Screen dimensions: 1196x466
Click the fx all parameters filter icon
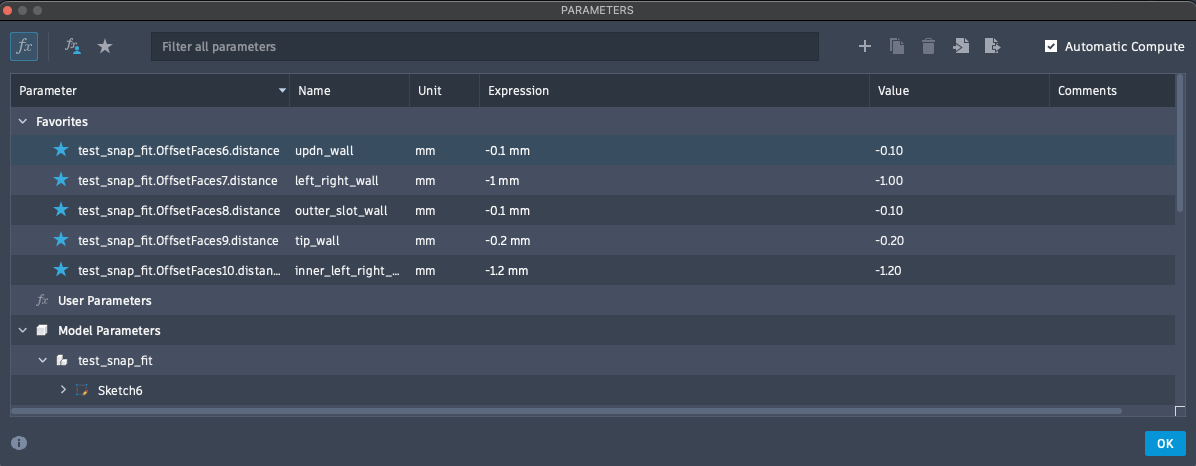(x=25, y=46)
